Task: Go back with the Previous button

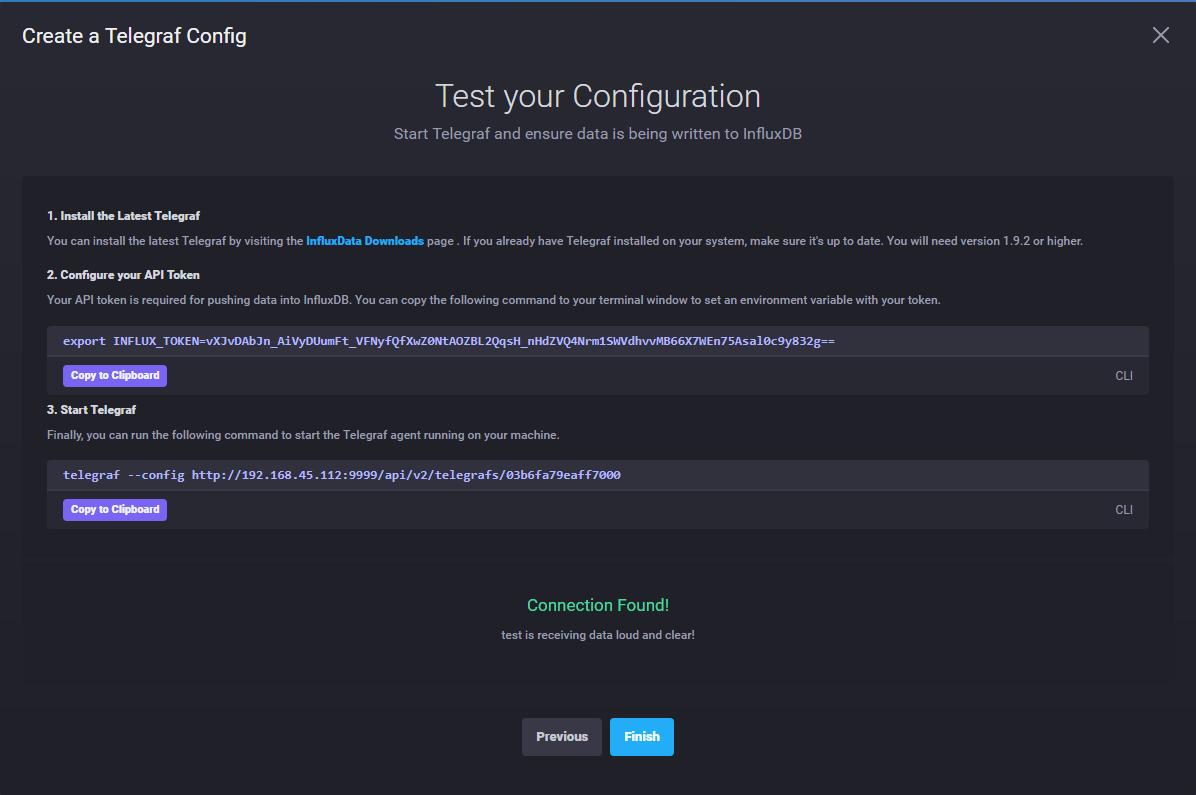Action: point(561,737)
